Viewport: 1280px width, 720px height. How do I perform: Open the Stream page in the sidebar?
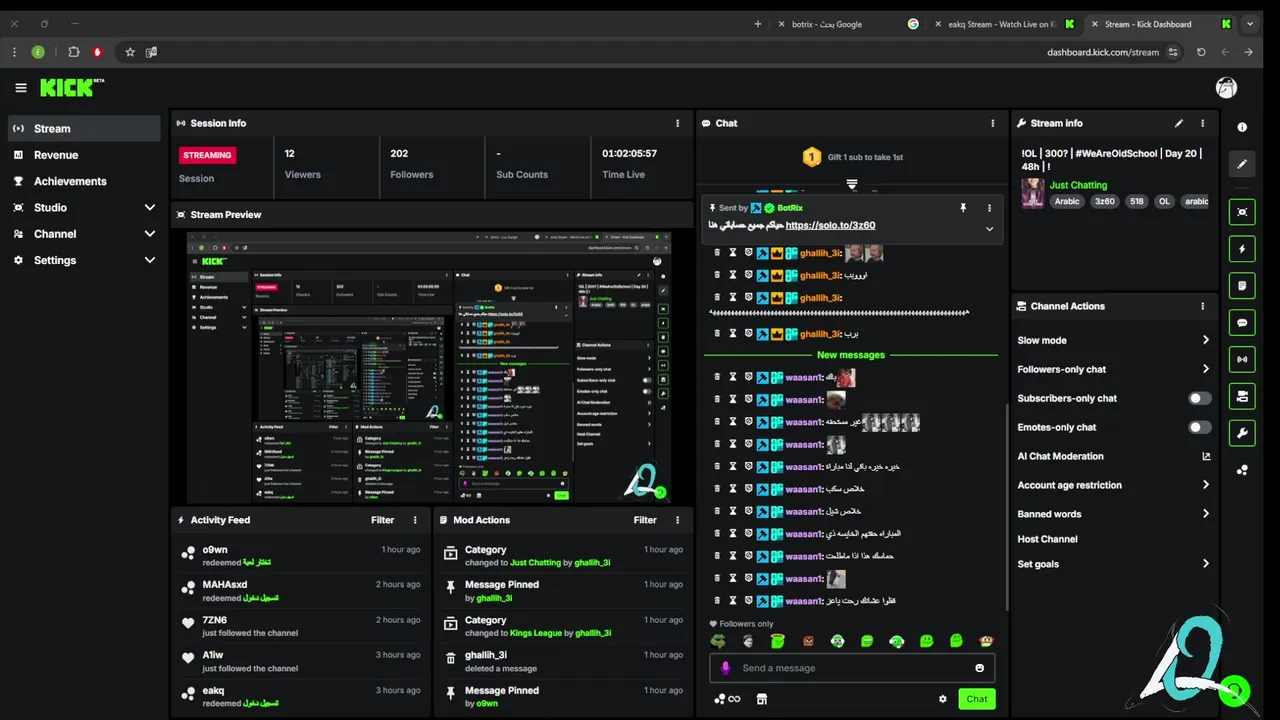click(x=84, y=128)
